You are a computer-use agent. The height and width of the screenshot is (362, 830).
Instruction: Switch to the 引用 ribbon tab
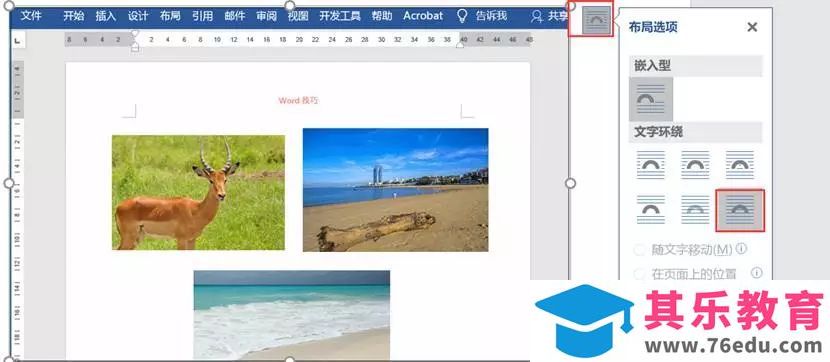(x=202, y=16)
